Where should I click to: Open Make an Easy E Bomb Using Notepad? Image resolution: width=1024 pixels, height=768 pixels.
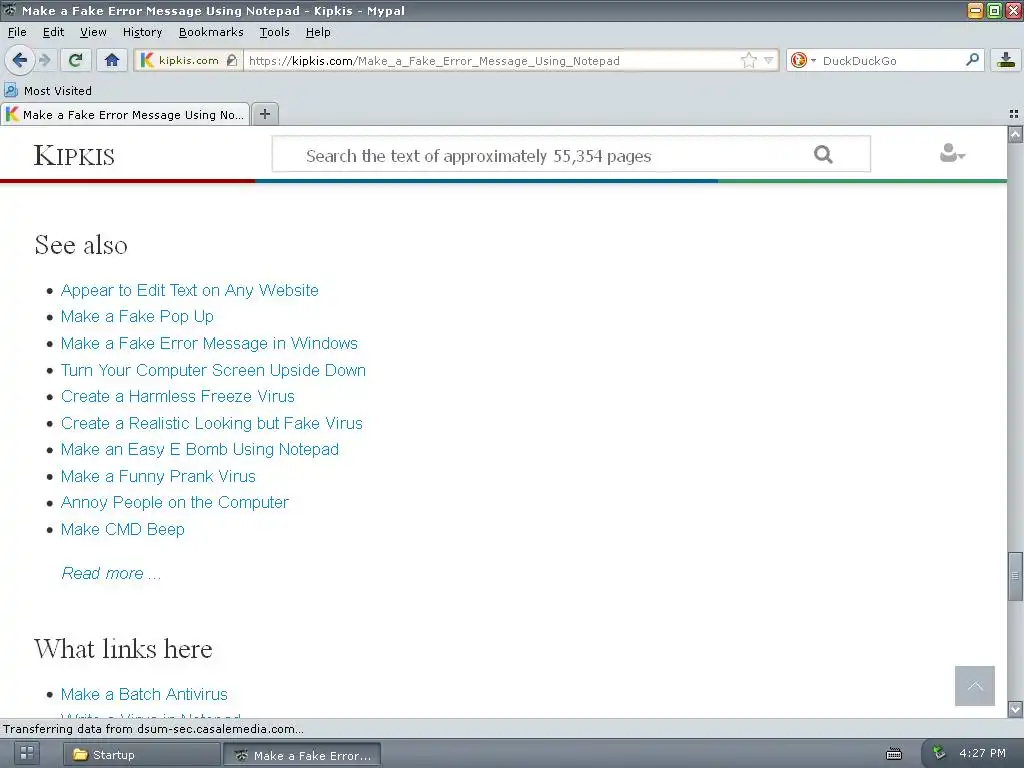tap(200, 449)
